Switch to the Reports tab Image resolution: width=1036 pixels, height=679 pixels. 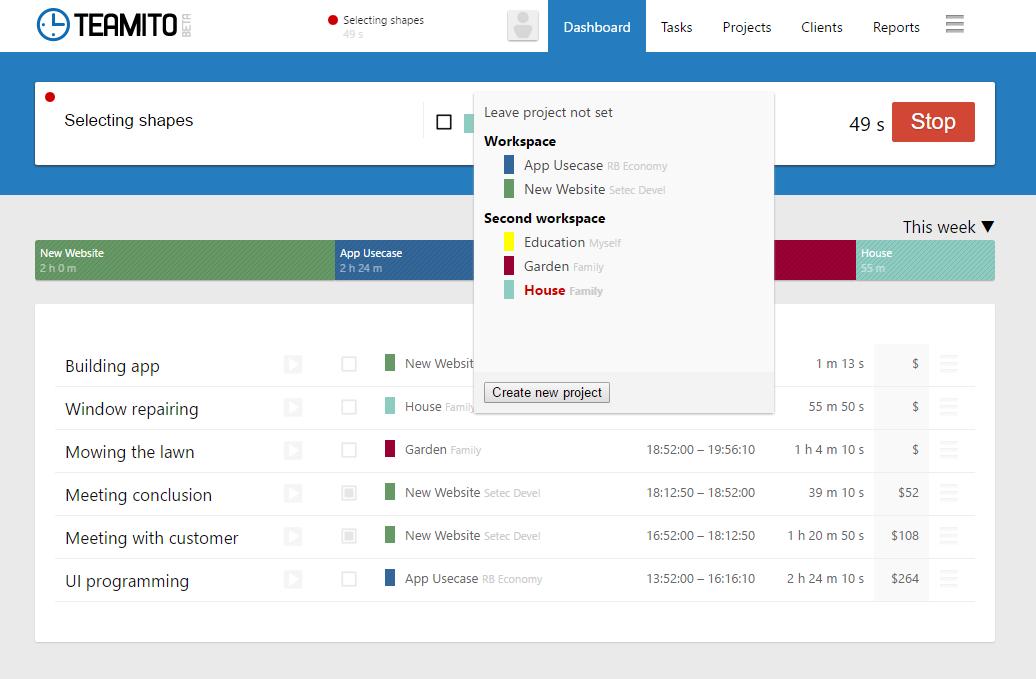895,27
